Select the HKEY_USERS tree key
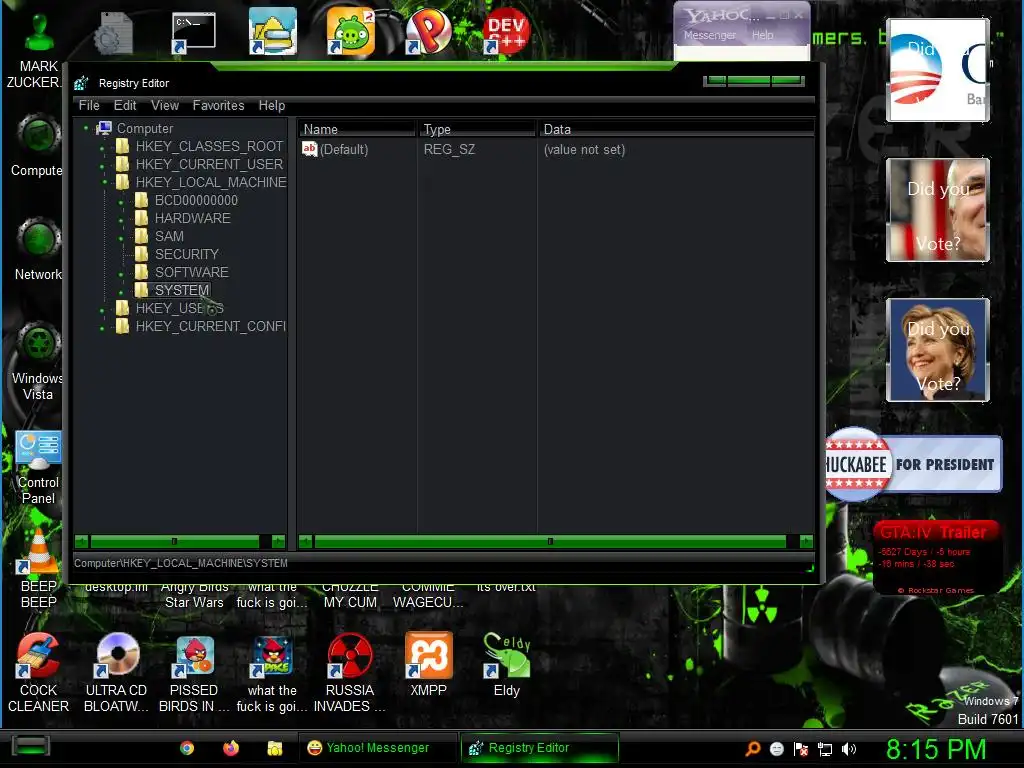 [x=179, y=308]
